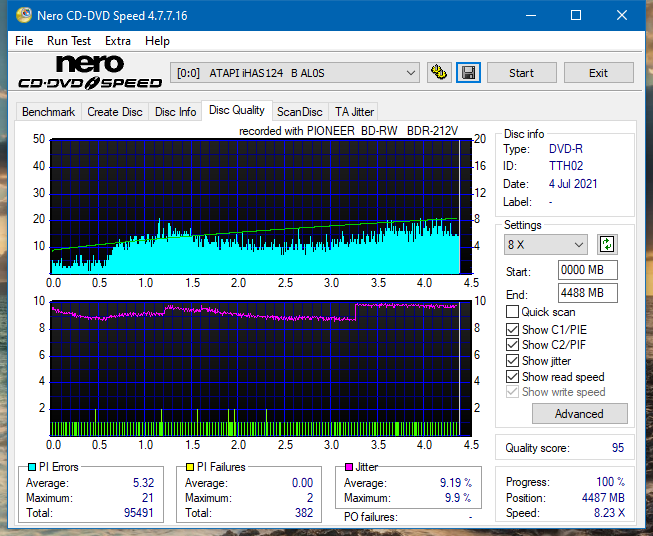Click the Jitter maximum 9.9 % value
The width and height of the screenshot is (653, 536).
458,498
